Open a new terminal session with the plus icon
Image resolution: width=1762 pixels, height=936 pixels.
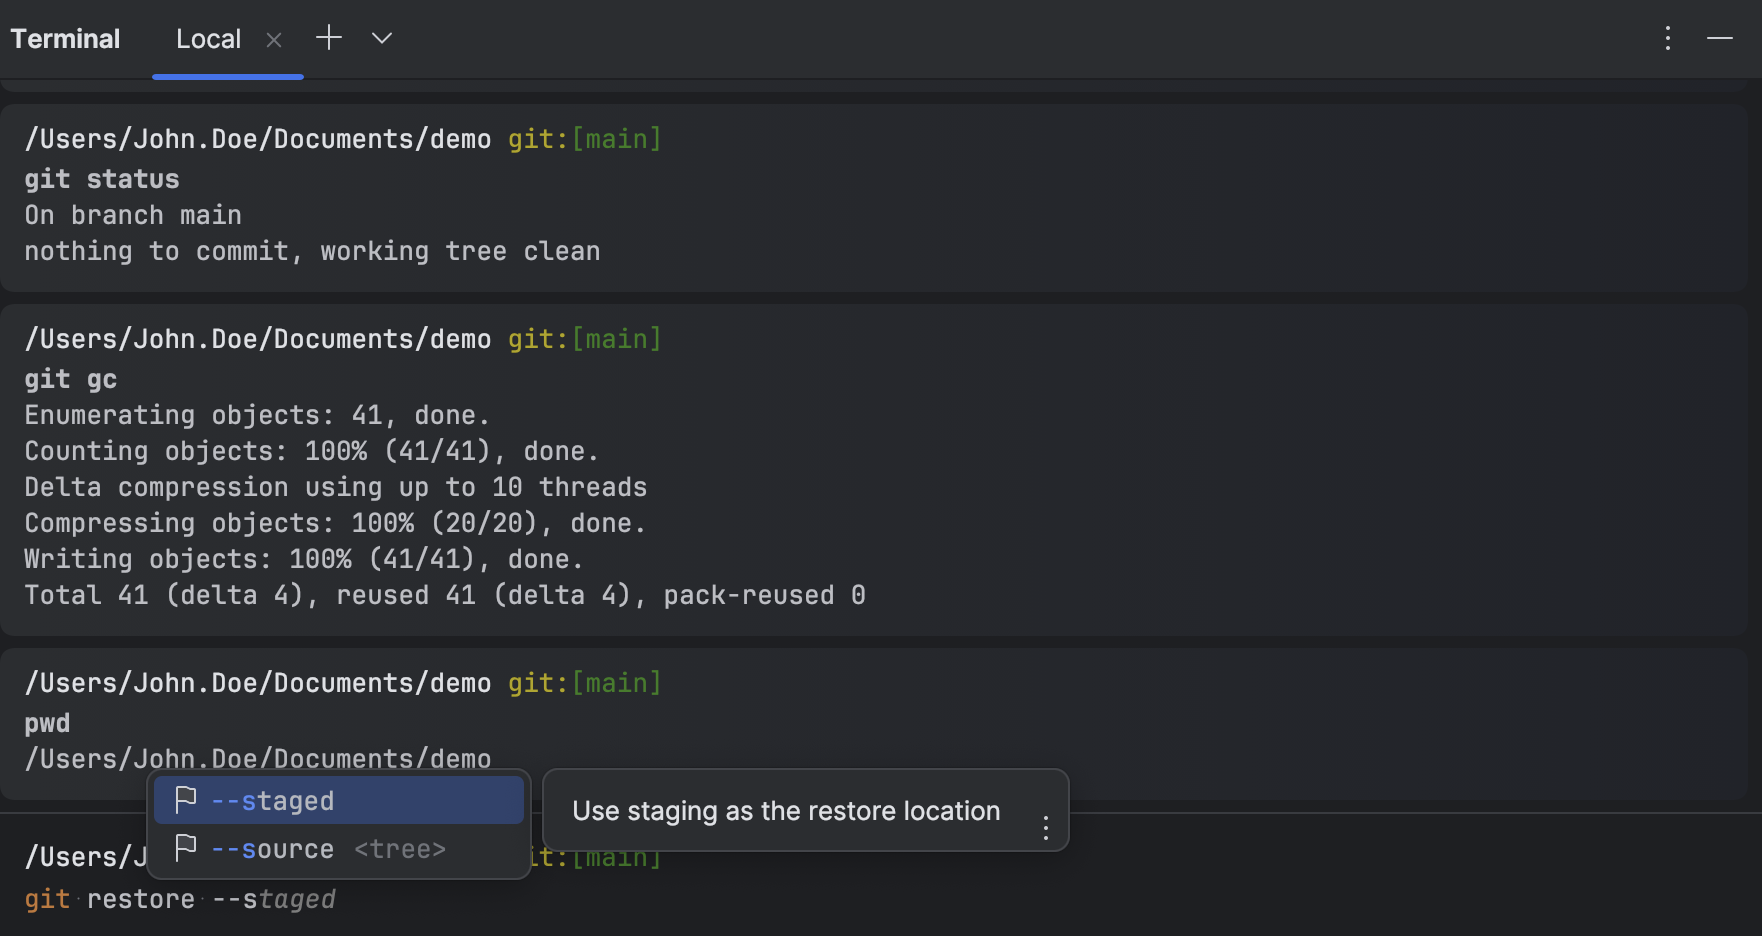click(x=328, y=37)
